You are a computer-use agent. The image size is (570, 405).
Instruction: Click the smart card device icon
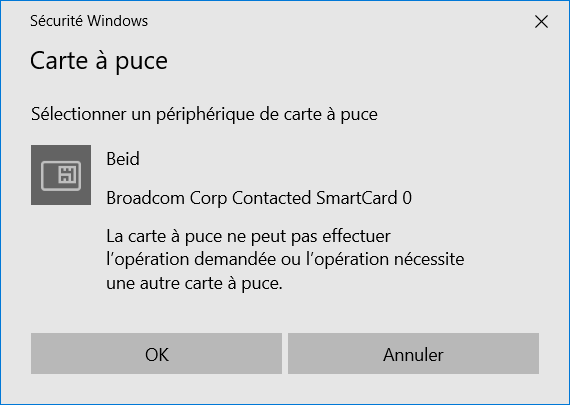[x=61, y=175]
